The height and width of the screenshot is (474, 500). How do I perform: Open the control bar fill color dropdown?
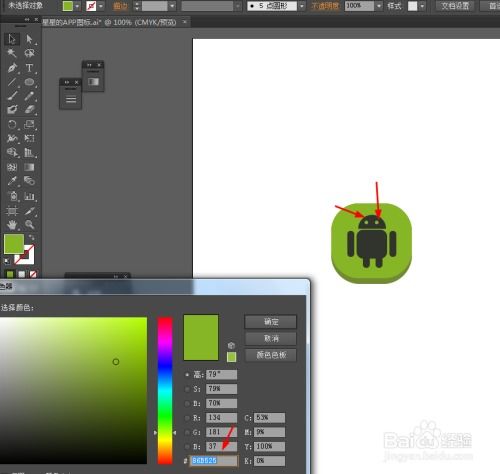(77, 6)
